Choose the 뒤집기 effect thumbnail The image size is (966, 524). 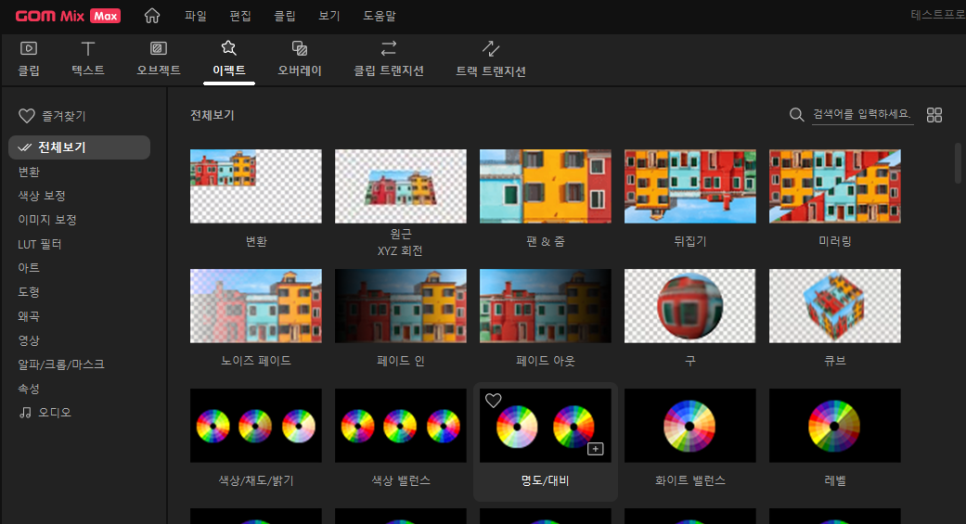tap(690, 186)
